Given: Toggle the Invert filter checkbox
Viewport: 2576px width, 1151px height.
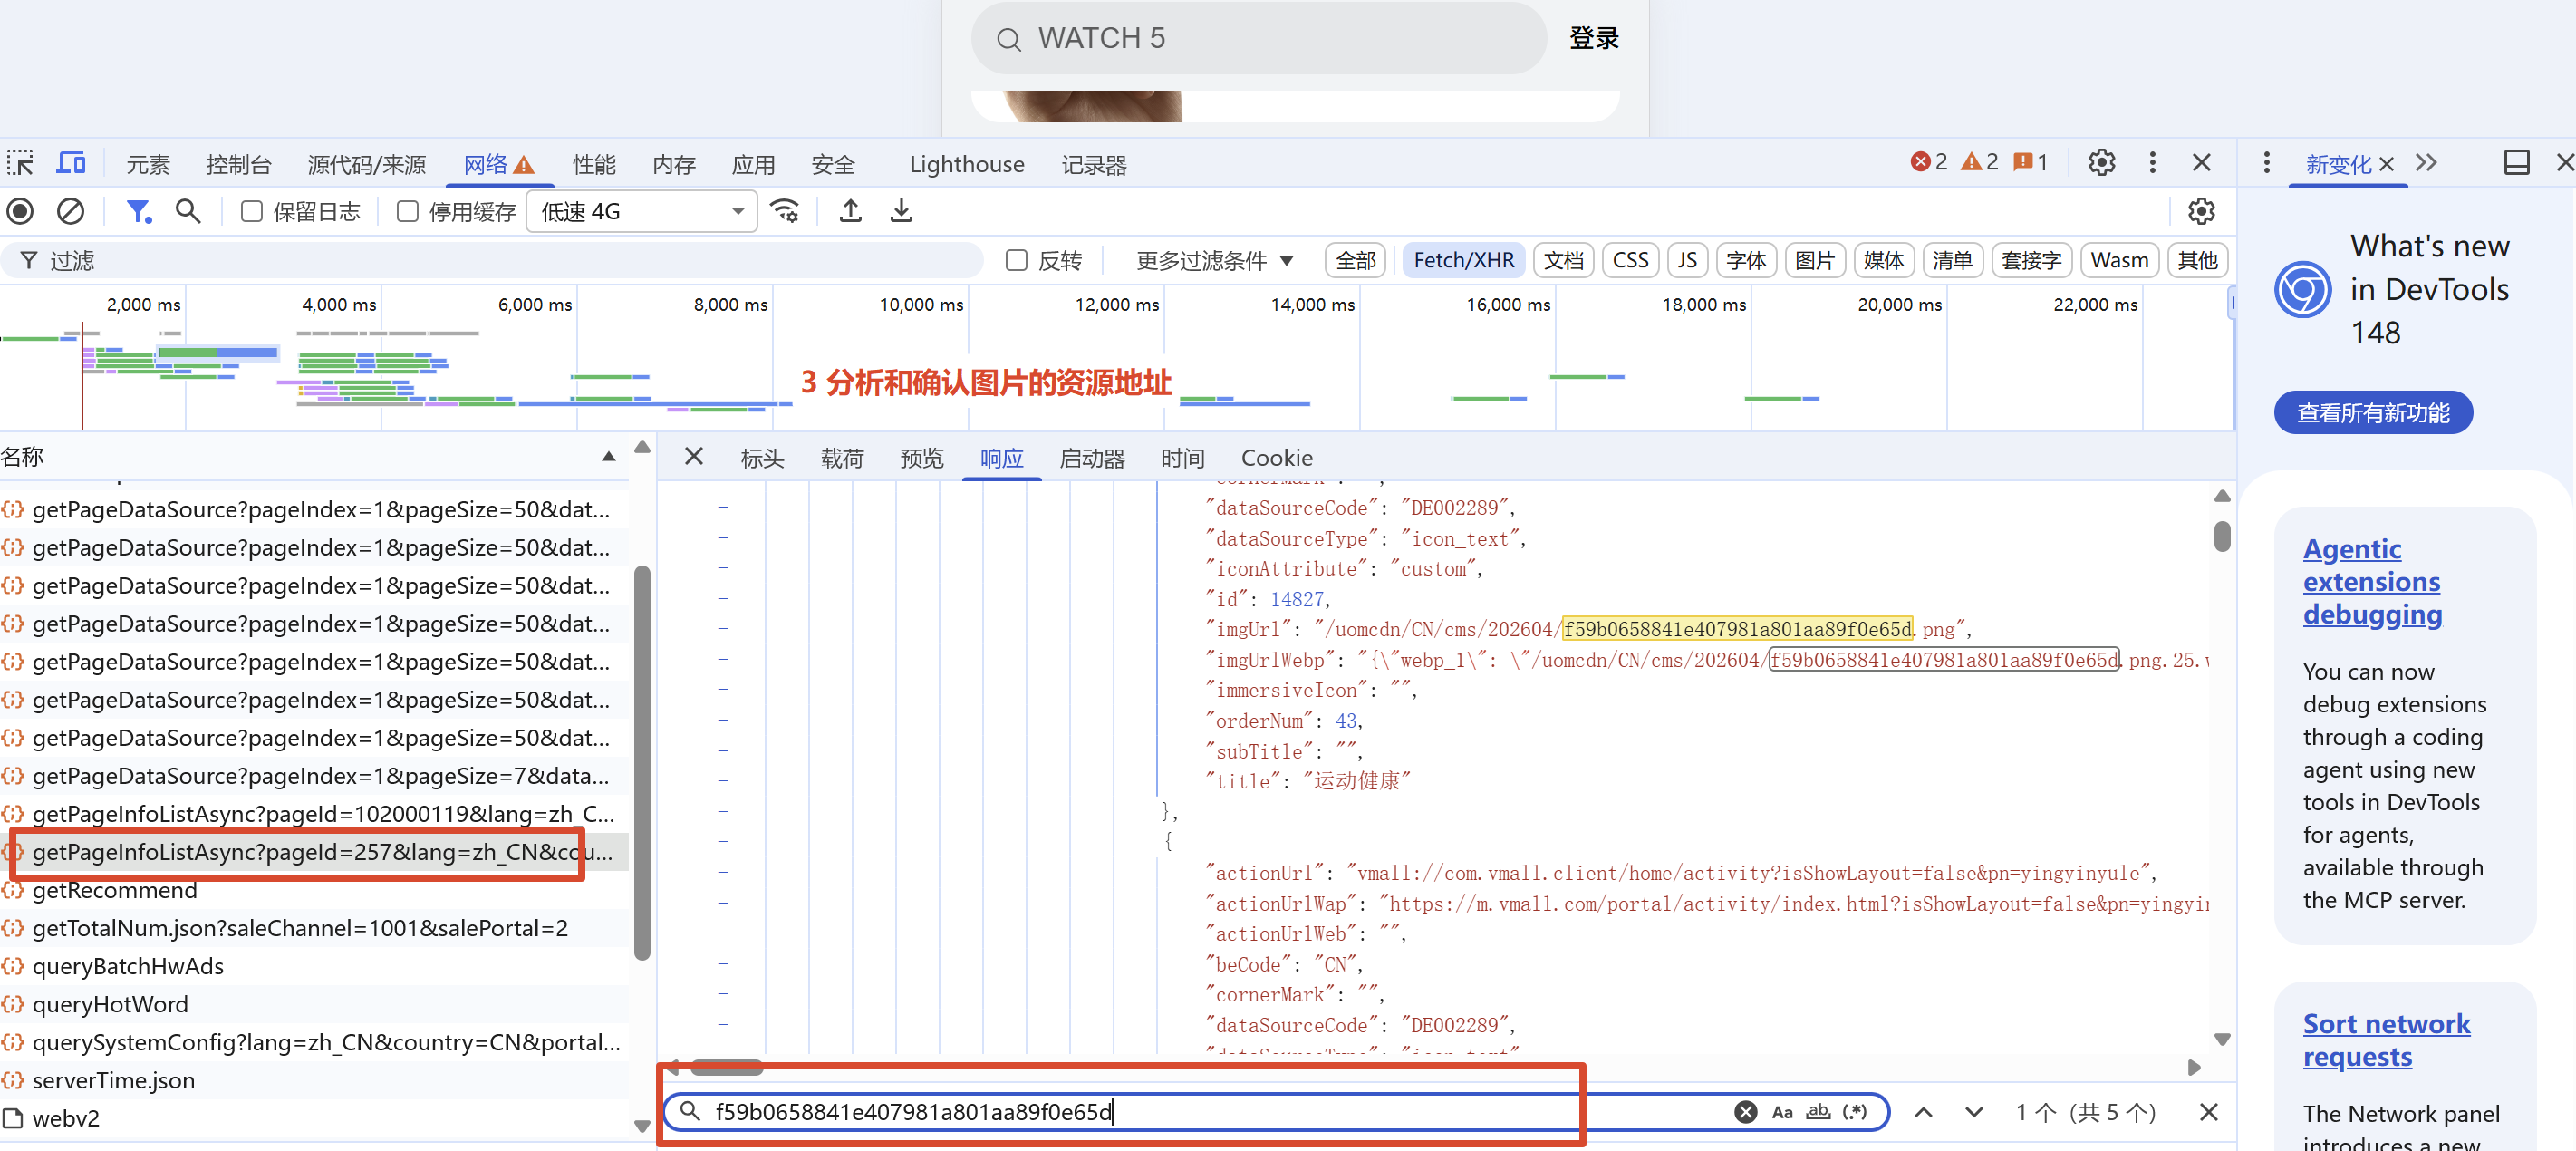Looking at the screenshot, I should [1016, 260].
